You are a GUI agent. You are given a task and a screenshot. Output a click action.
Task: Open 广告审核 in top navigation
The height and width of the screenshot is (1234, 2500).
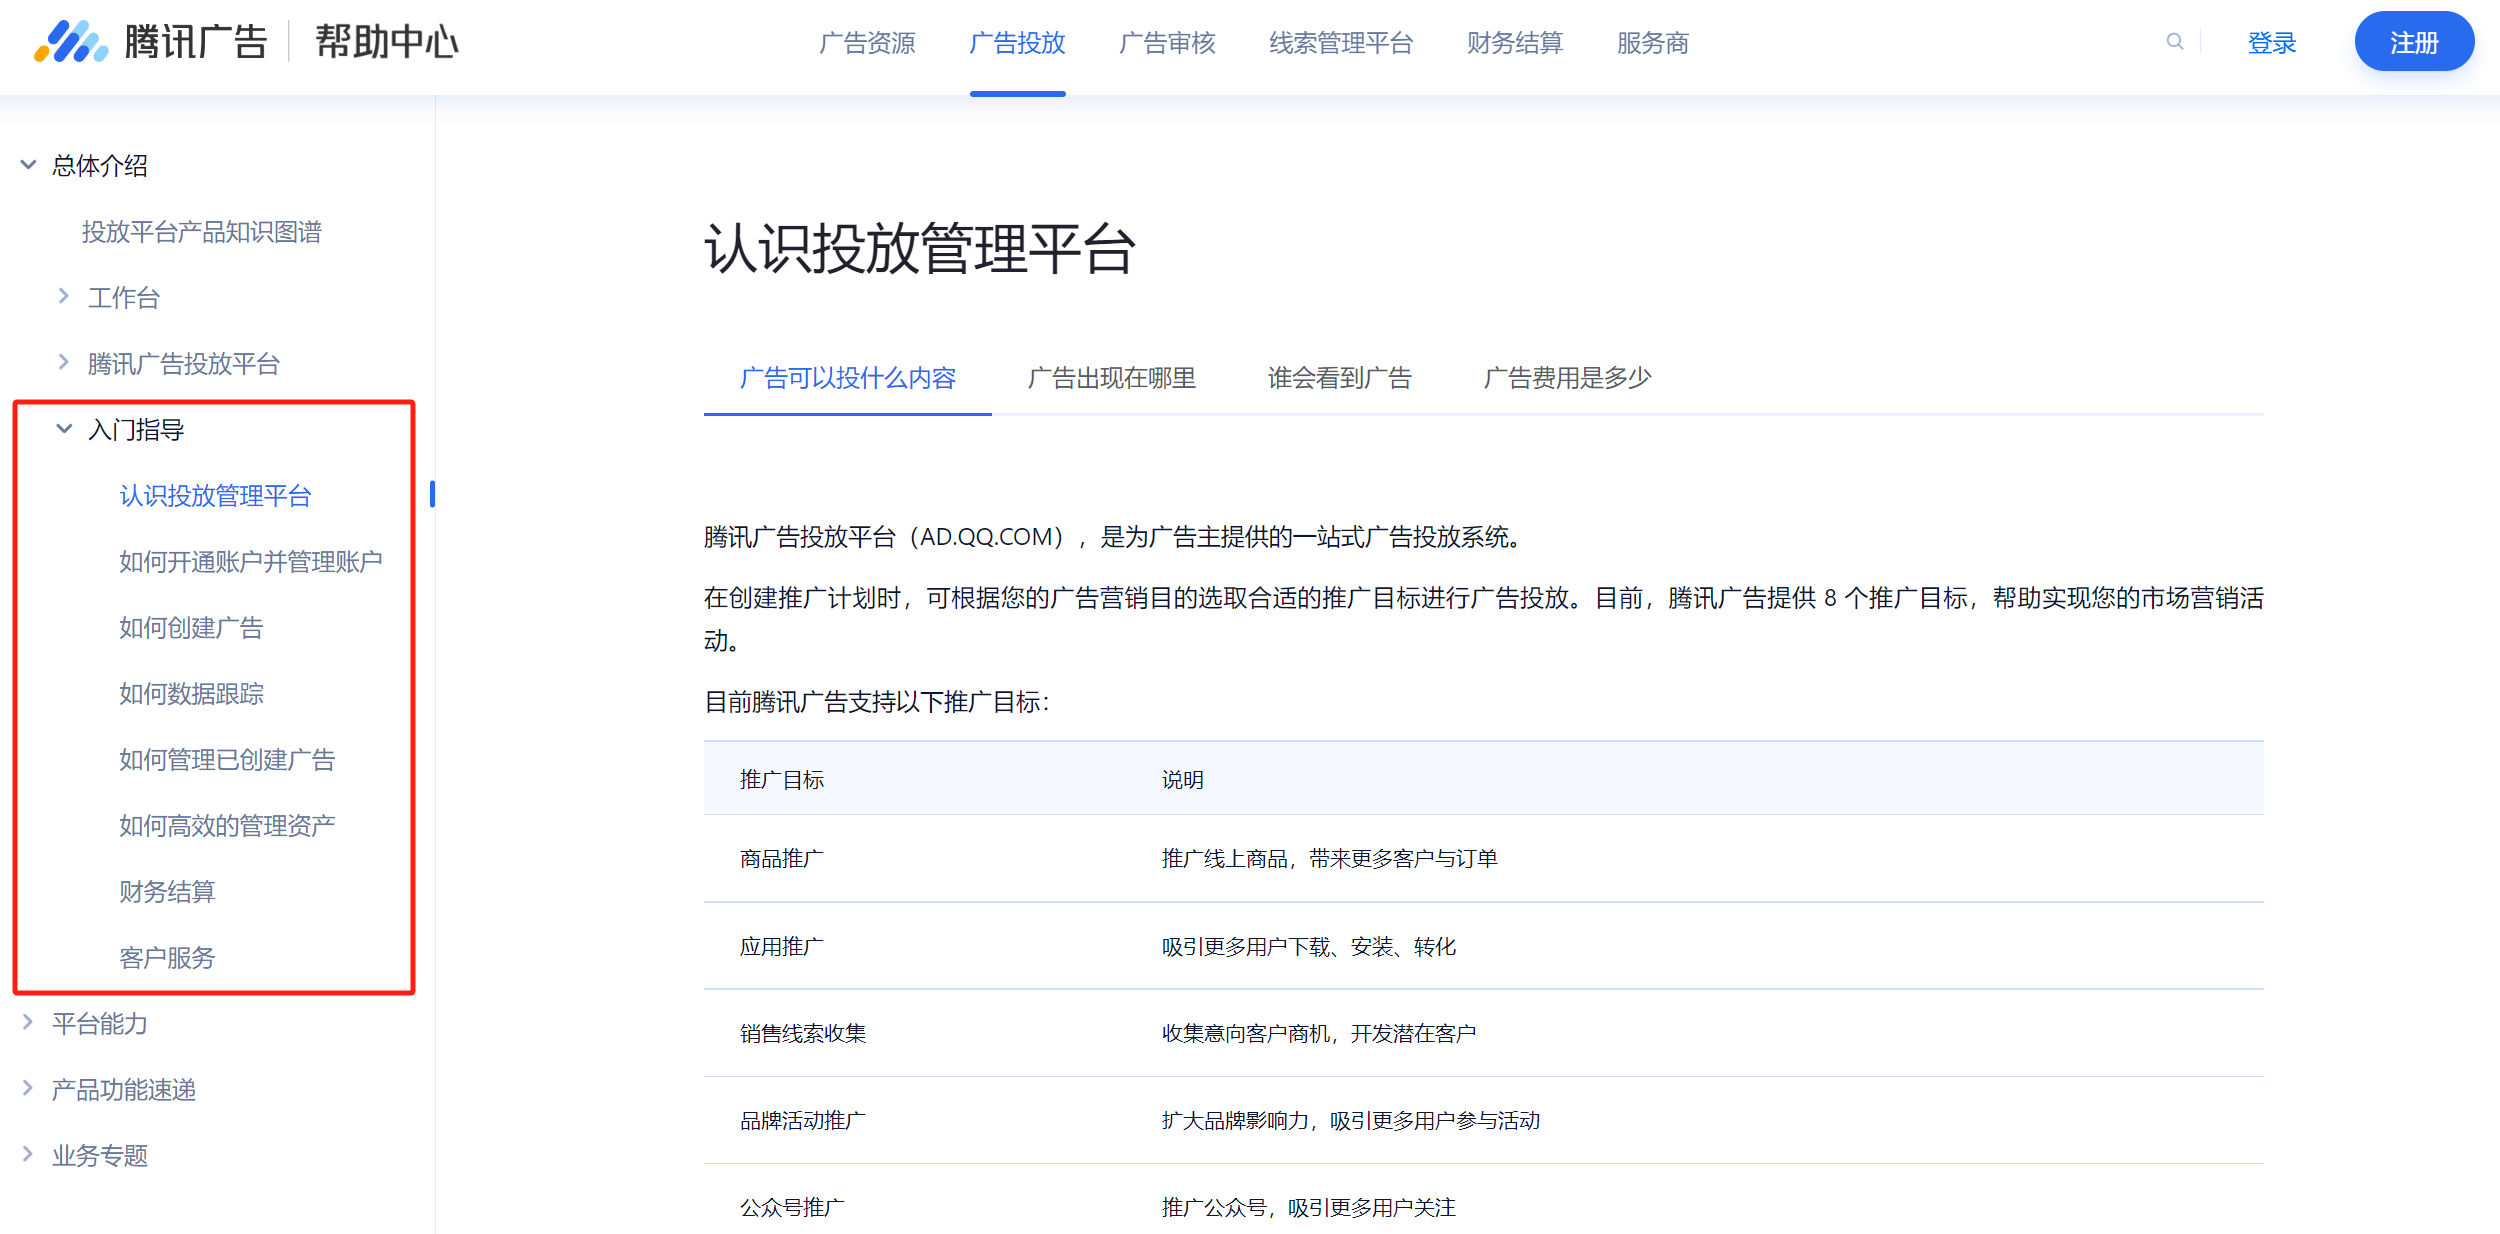pyautogui.click(x=1167, y=43)
